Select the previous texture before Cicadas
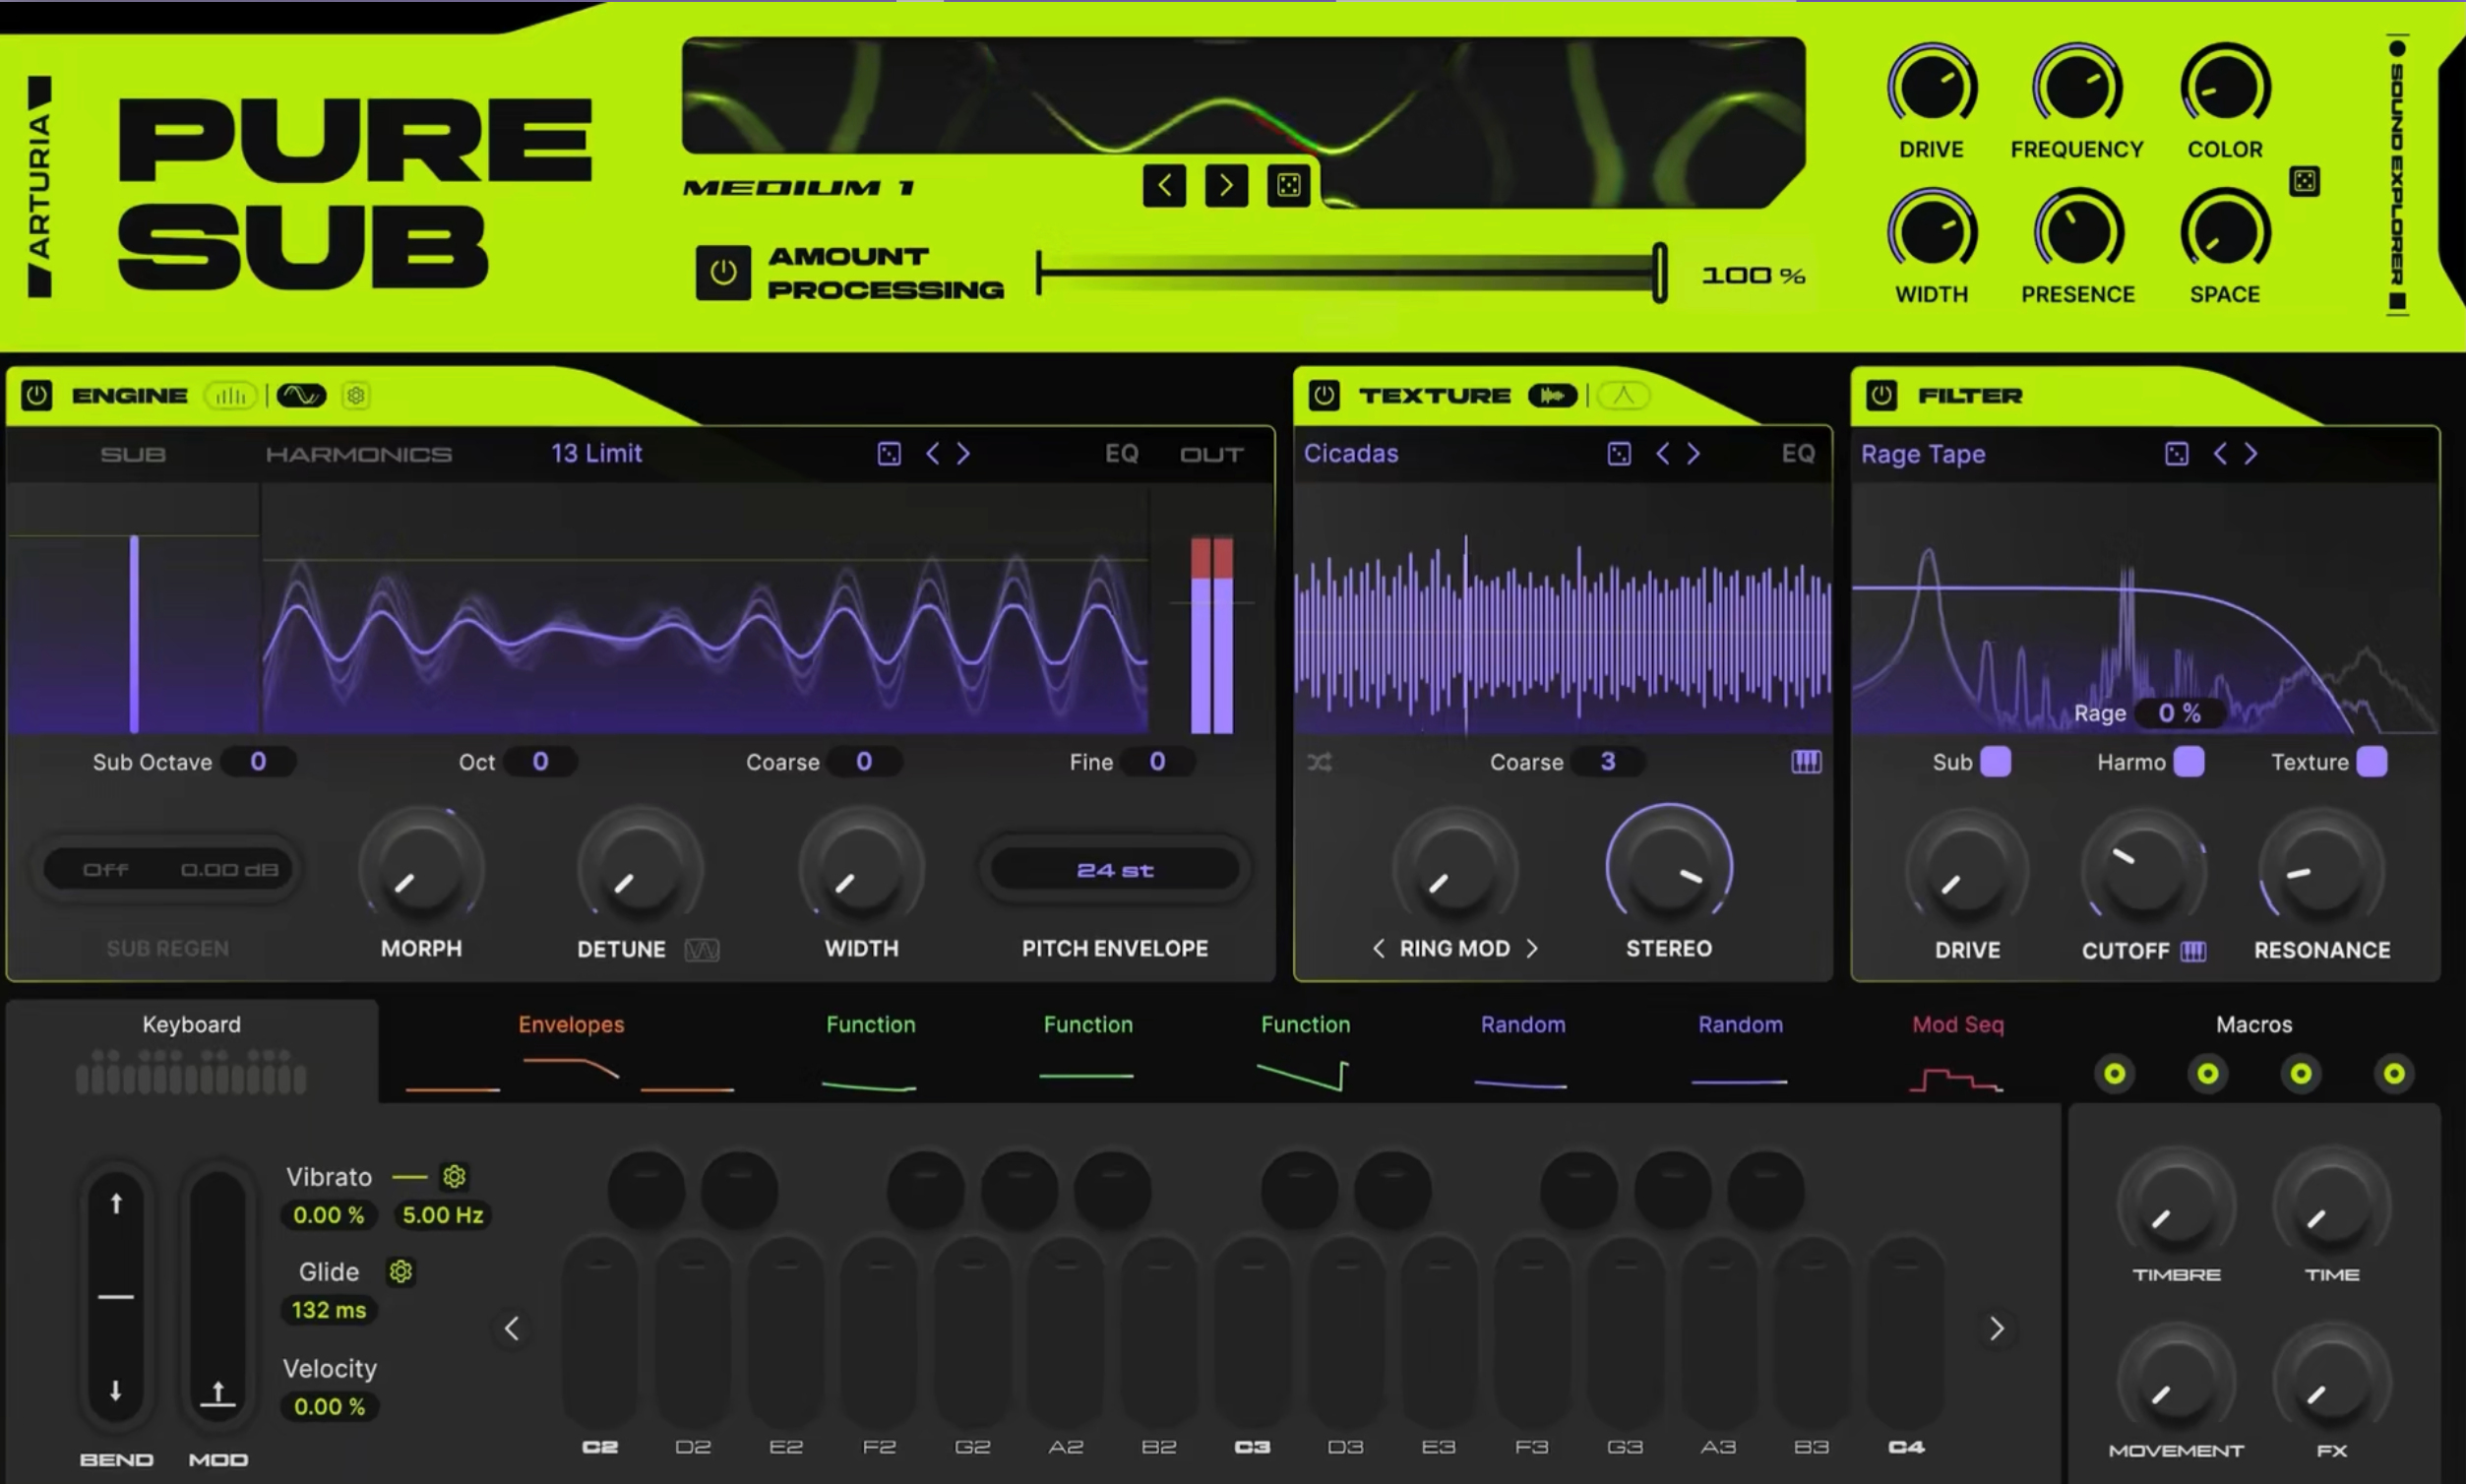Viewport: 2466px width, 1484px height. [x=1662, y=454]
